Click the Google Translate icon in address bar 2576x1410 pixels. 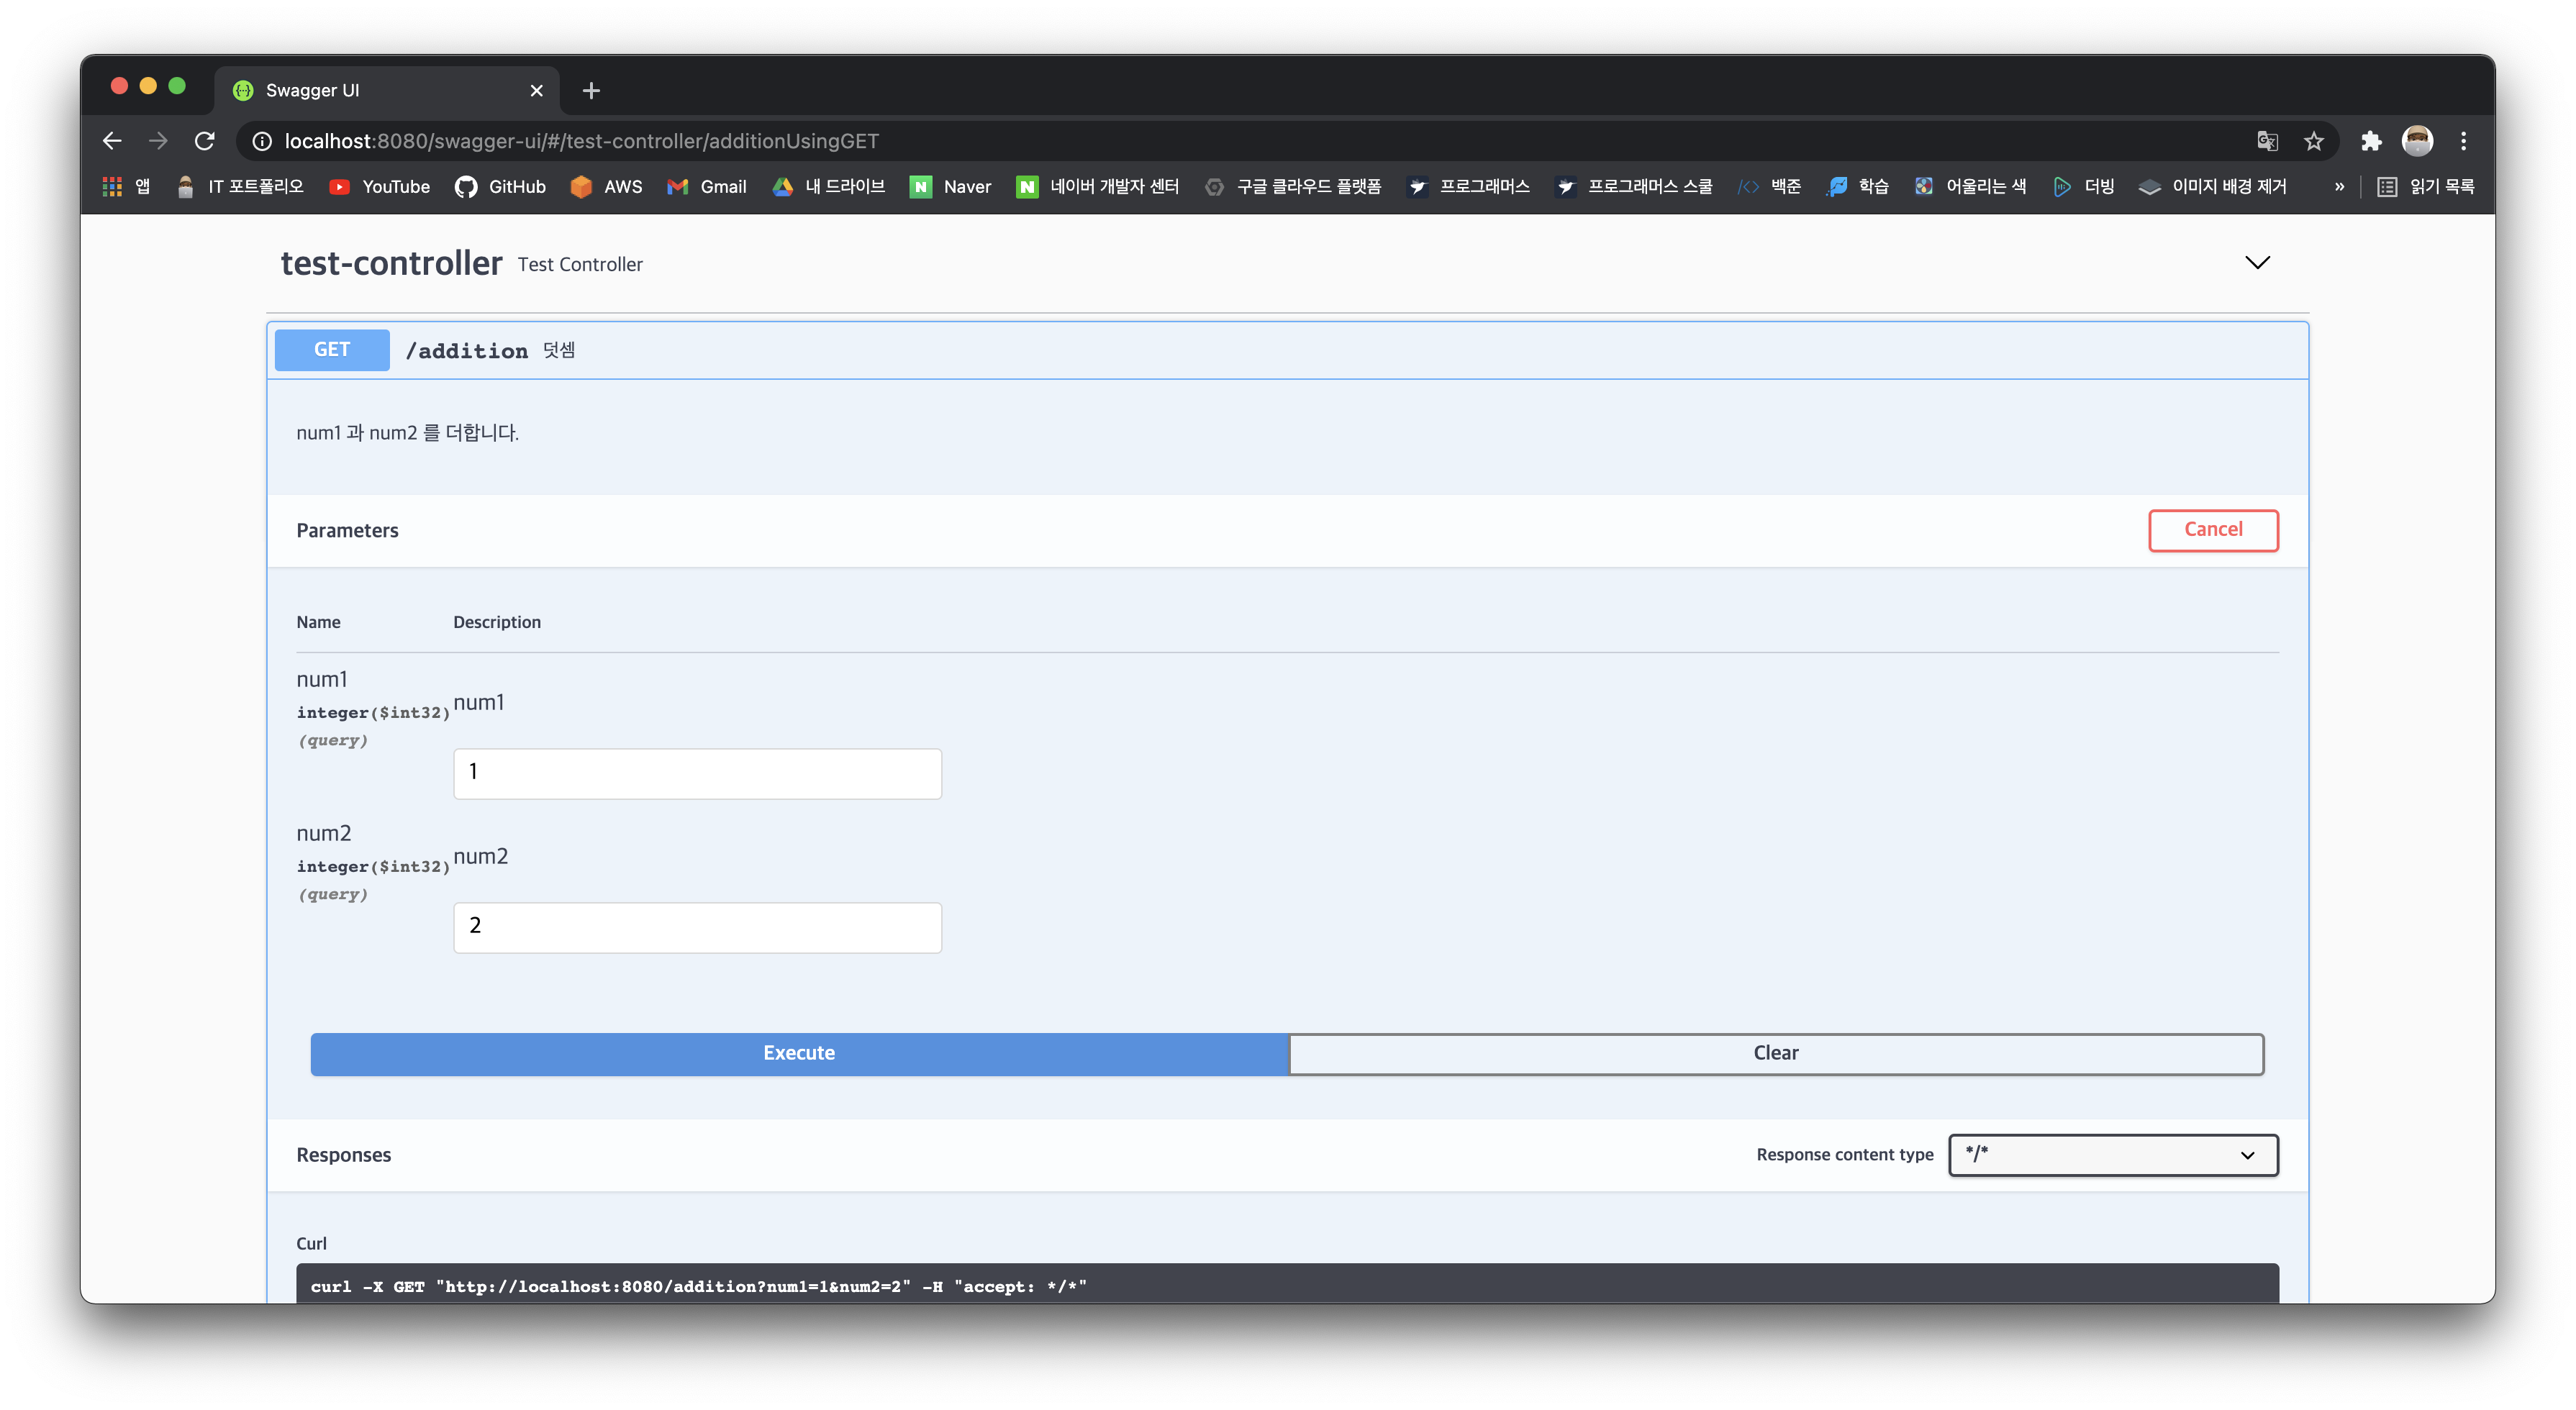click(2267, 141)
